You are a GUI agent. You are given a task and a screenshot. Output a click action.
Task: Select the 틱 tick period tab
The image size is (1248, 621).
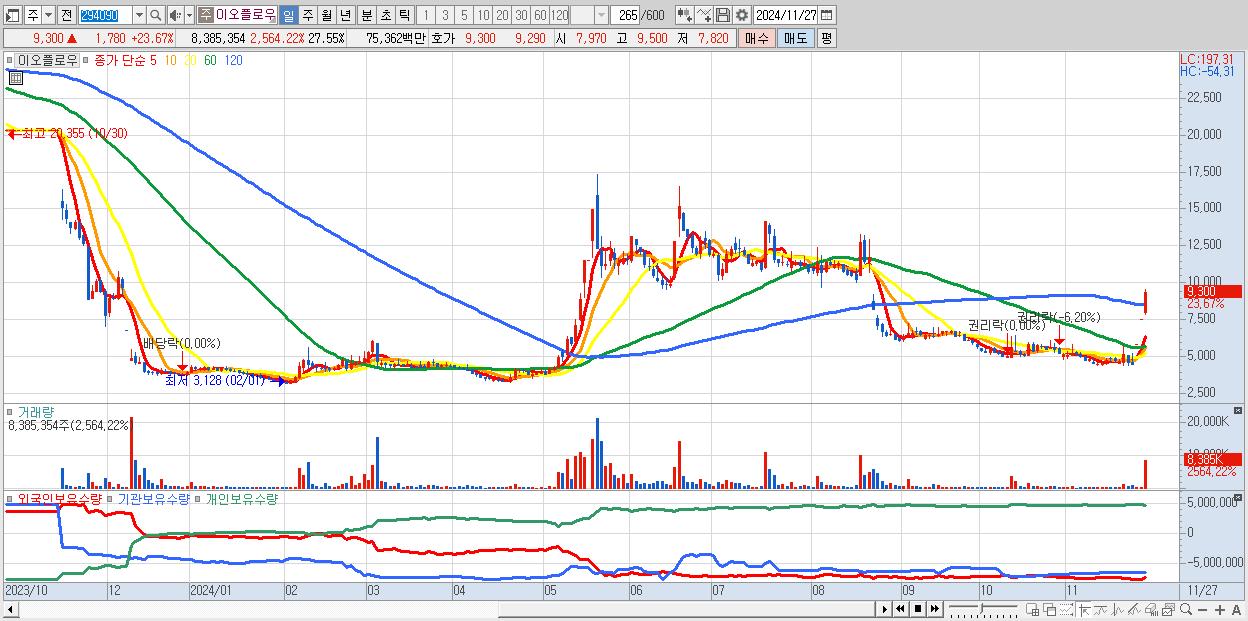(x=403, y=15)
